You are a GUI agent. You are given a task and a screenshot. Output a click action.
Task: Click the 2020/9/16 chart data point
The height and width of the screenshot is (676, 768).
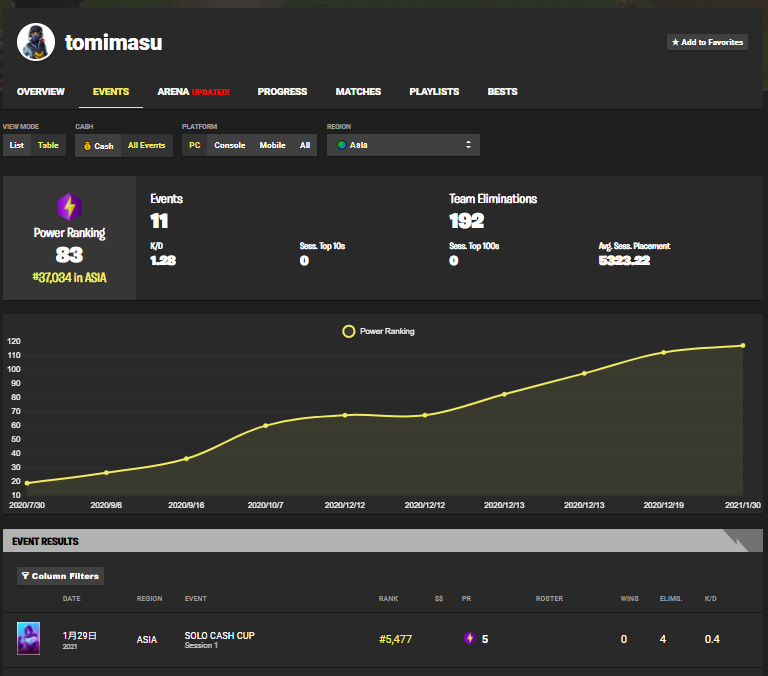tap(186, 459)
